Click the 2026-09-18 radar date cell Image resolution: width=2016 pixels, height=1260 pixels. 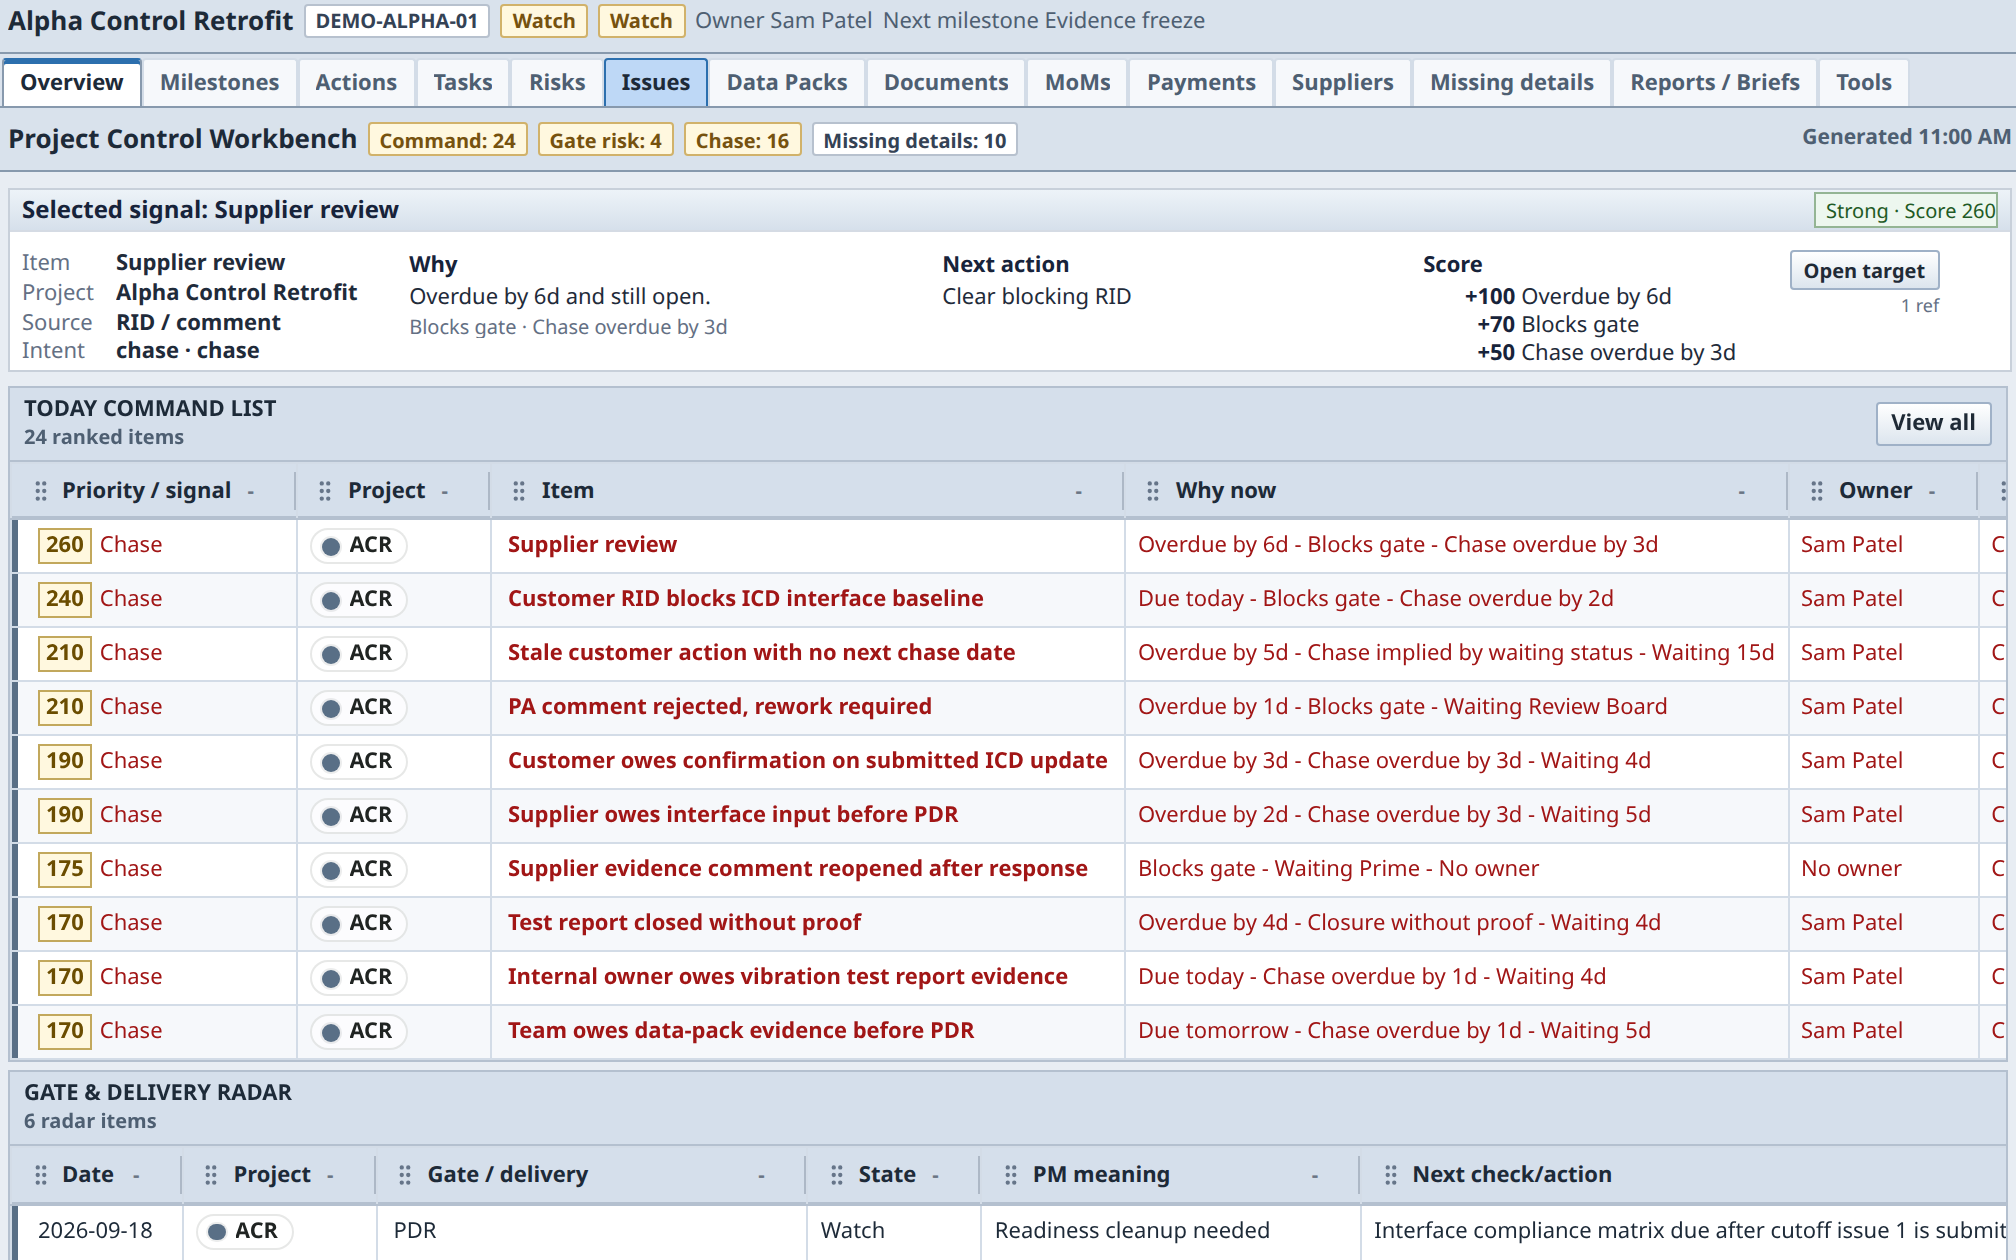95,1231
